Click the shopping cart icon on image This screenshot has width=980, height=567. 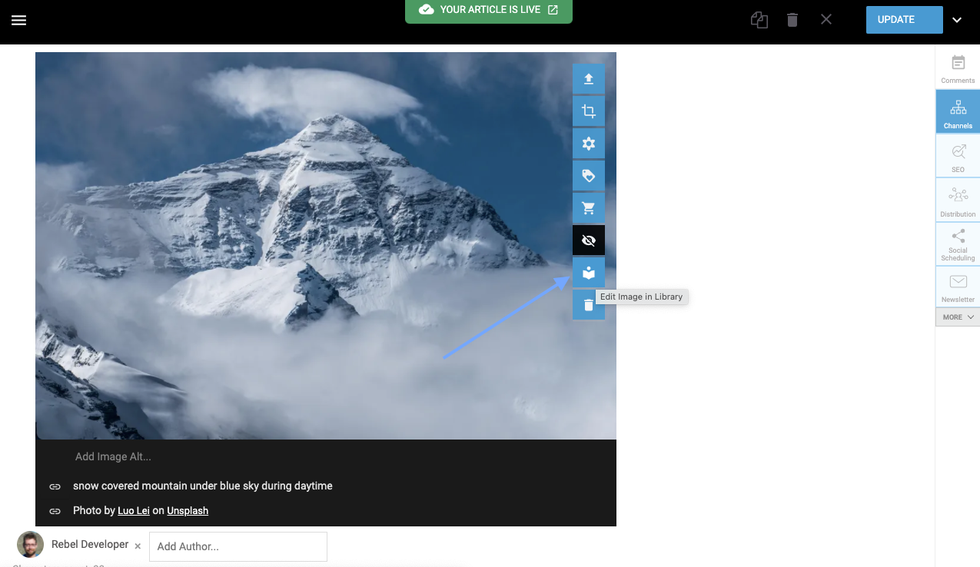coord(588,208)
